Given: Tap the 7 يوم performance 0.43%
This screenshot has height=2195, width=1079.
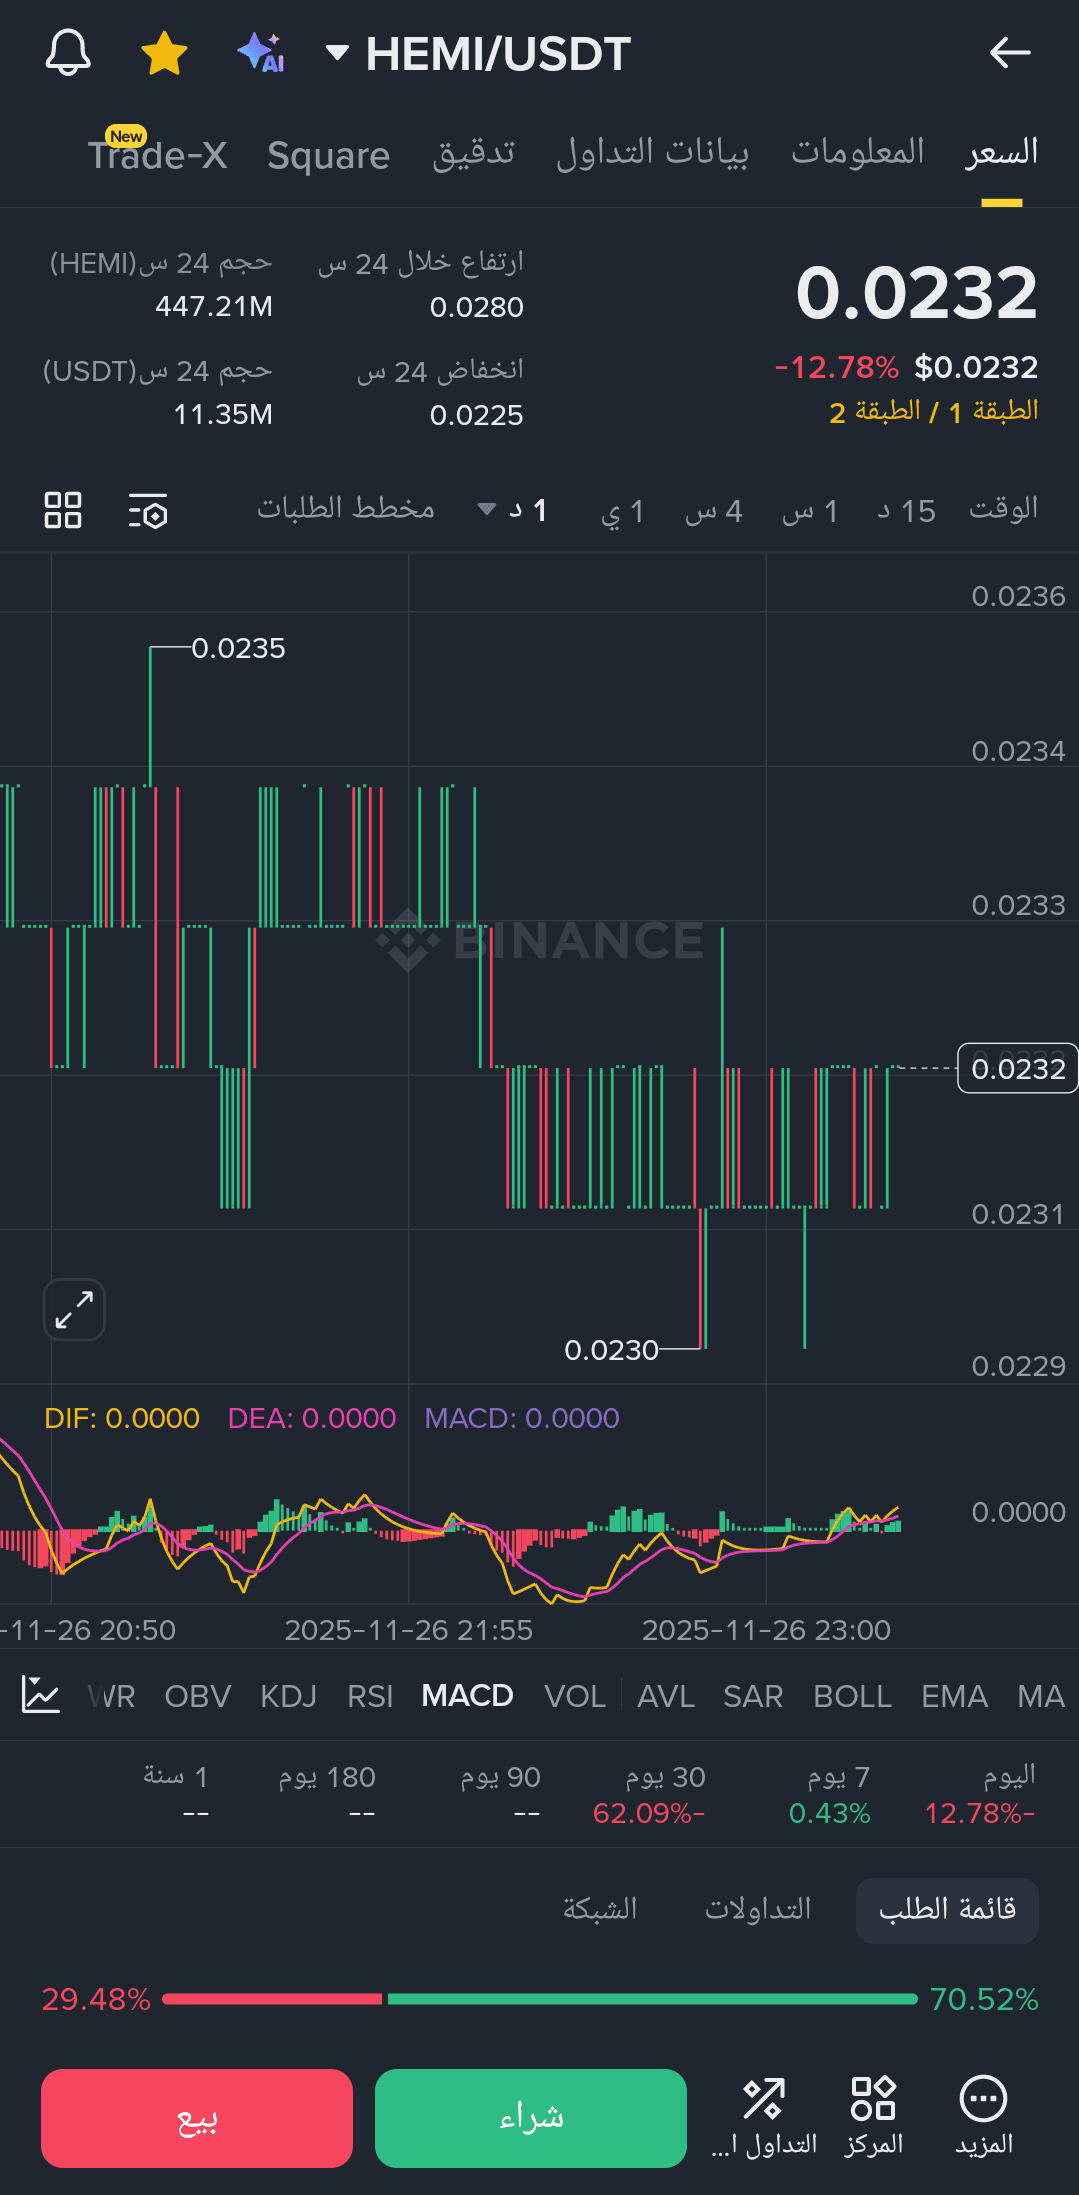Looking at the screenshot, I should (x=830, y=1795).
